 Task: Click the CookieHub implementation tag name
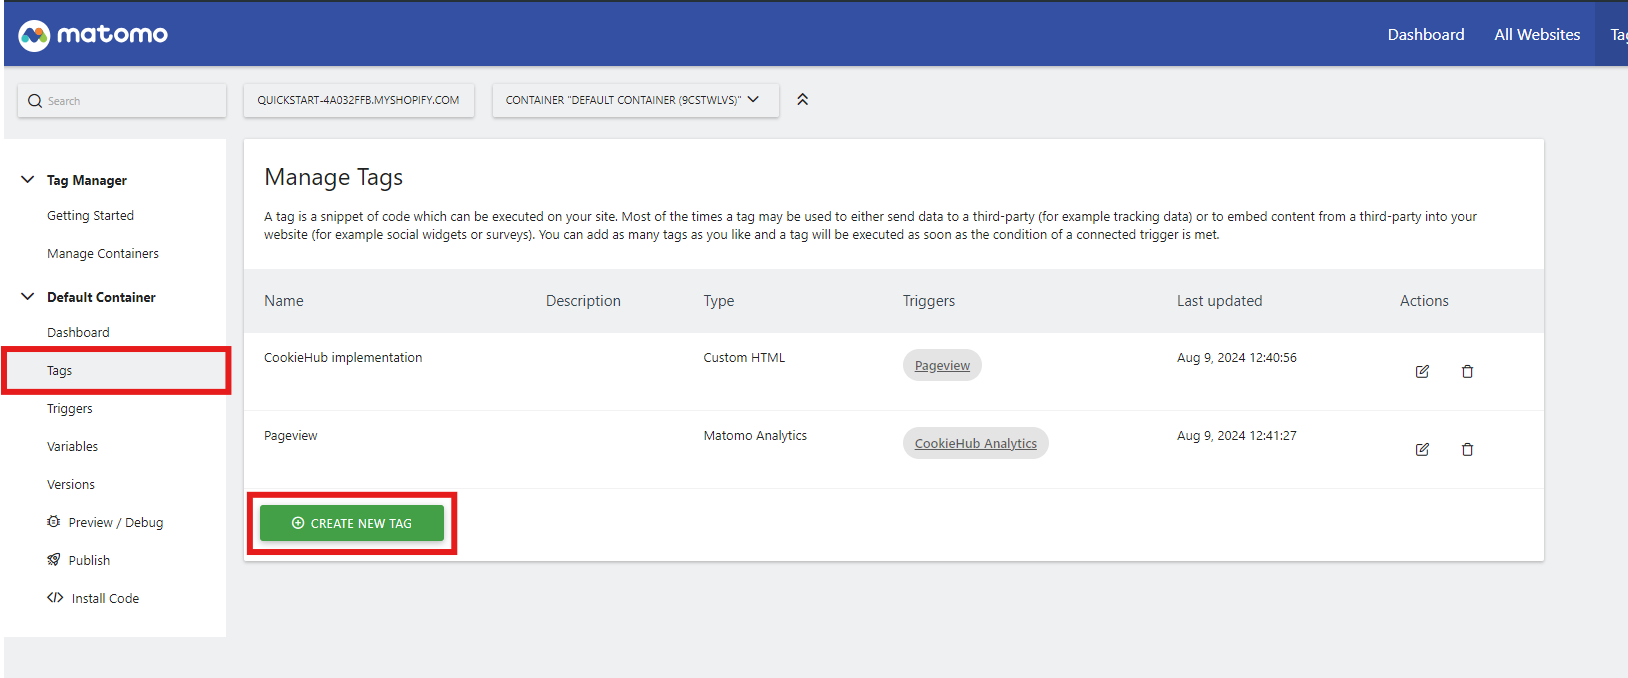[x=343, y=358]
